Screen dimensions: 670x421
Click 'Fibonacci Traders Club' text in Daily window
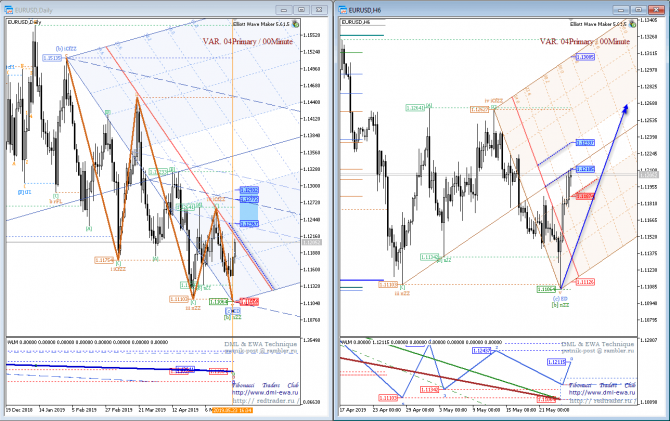coord(266,385)
